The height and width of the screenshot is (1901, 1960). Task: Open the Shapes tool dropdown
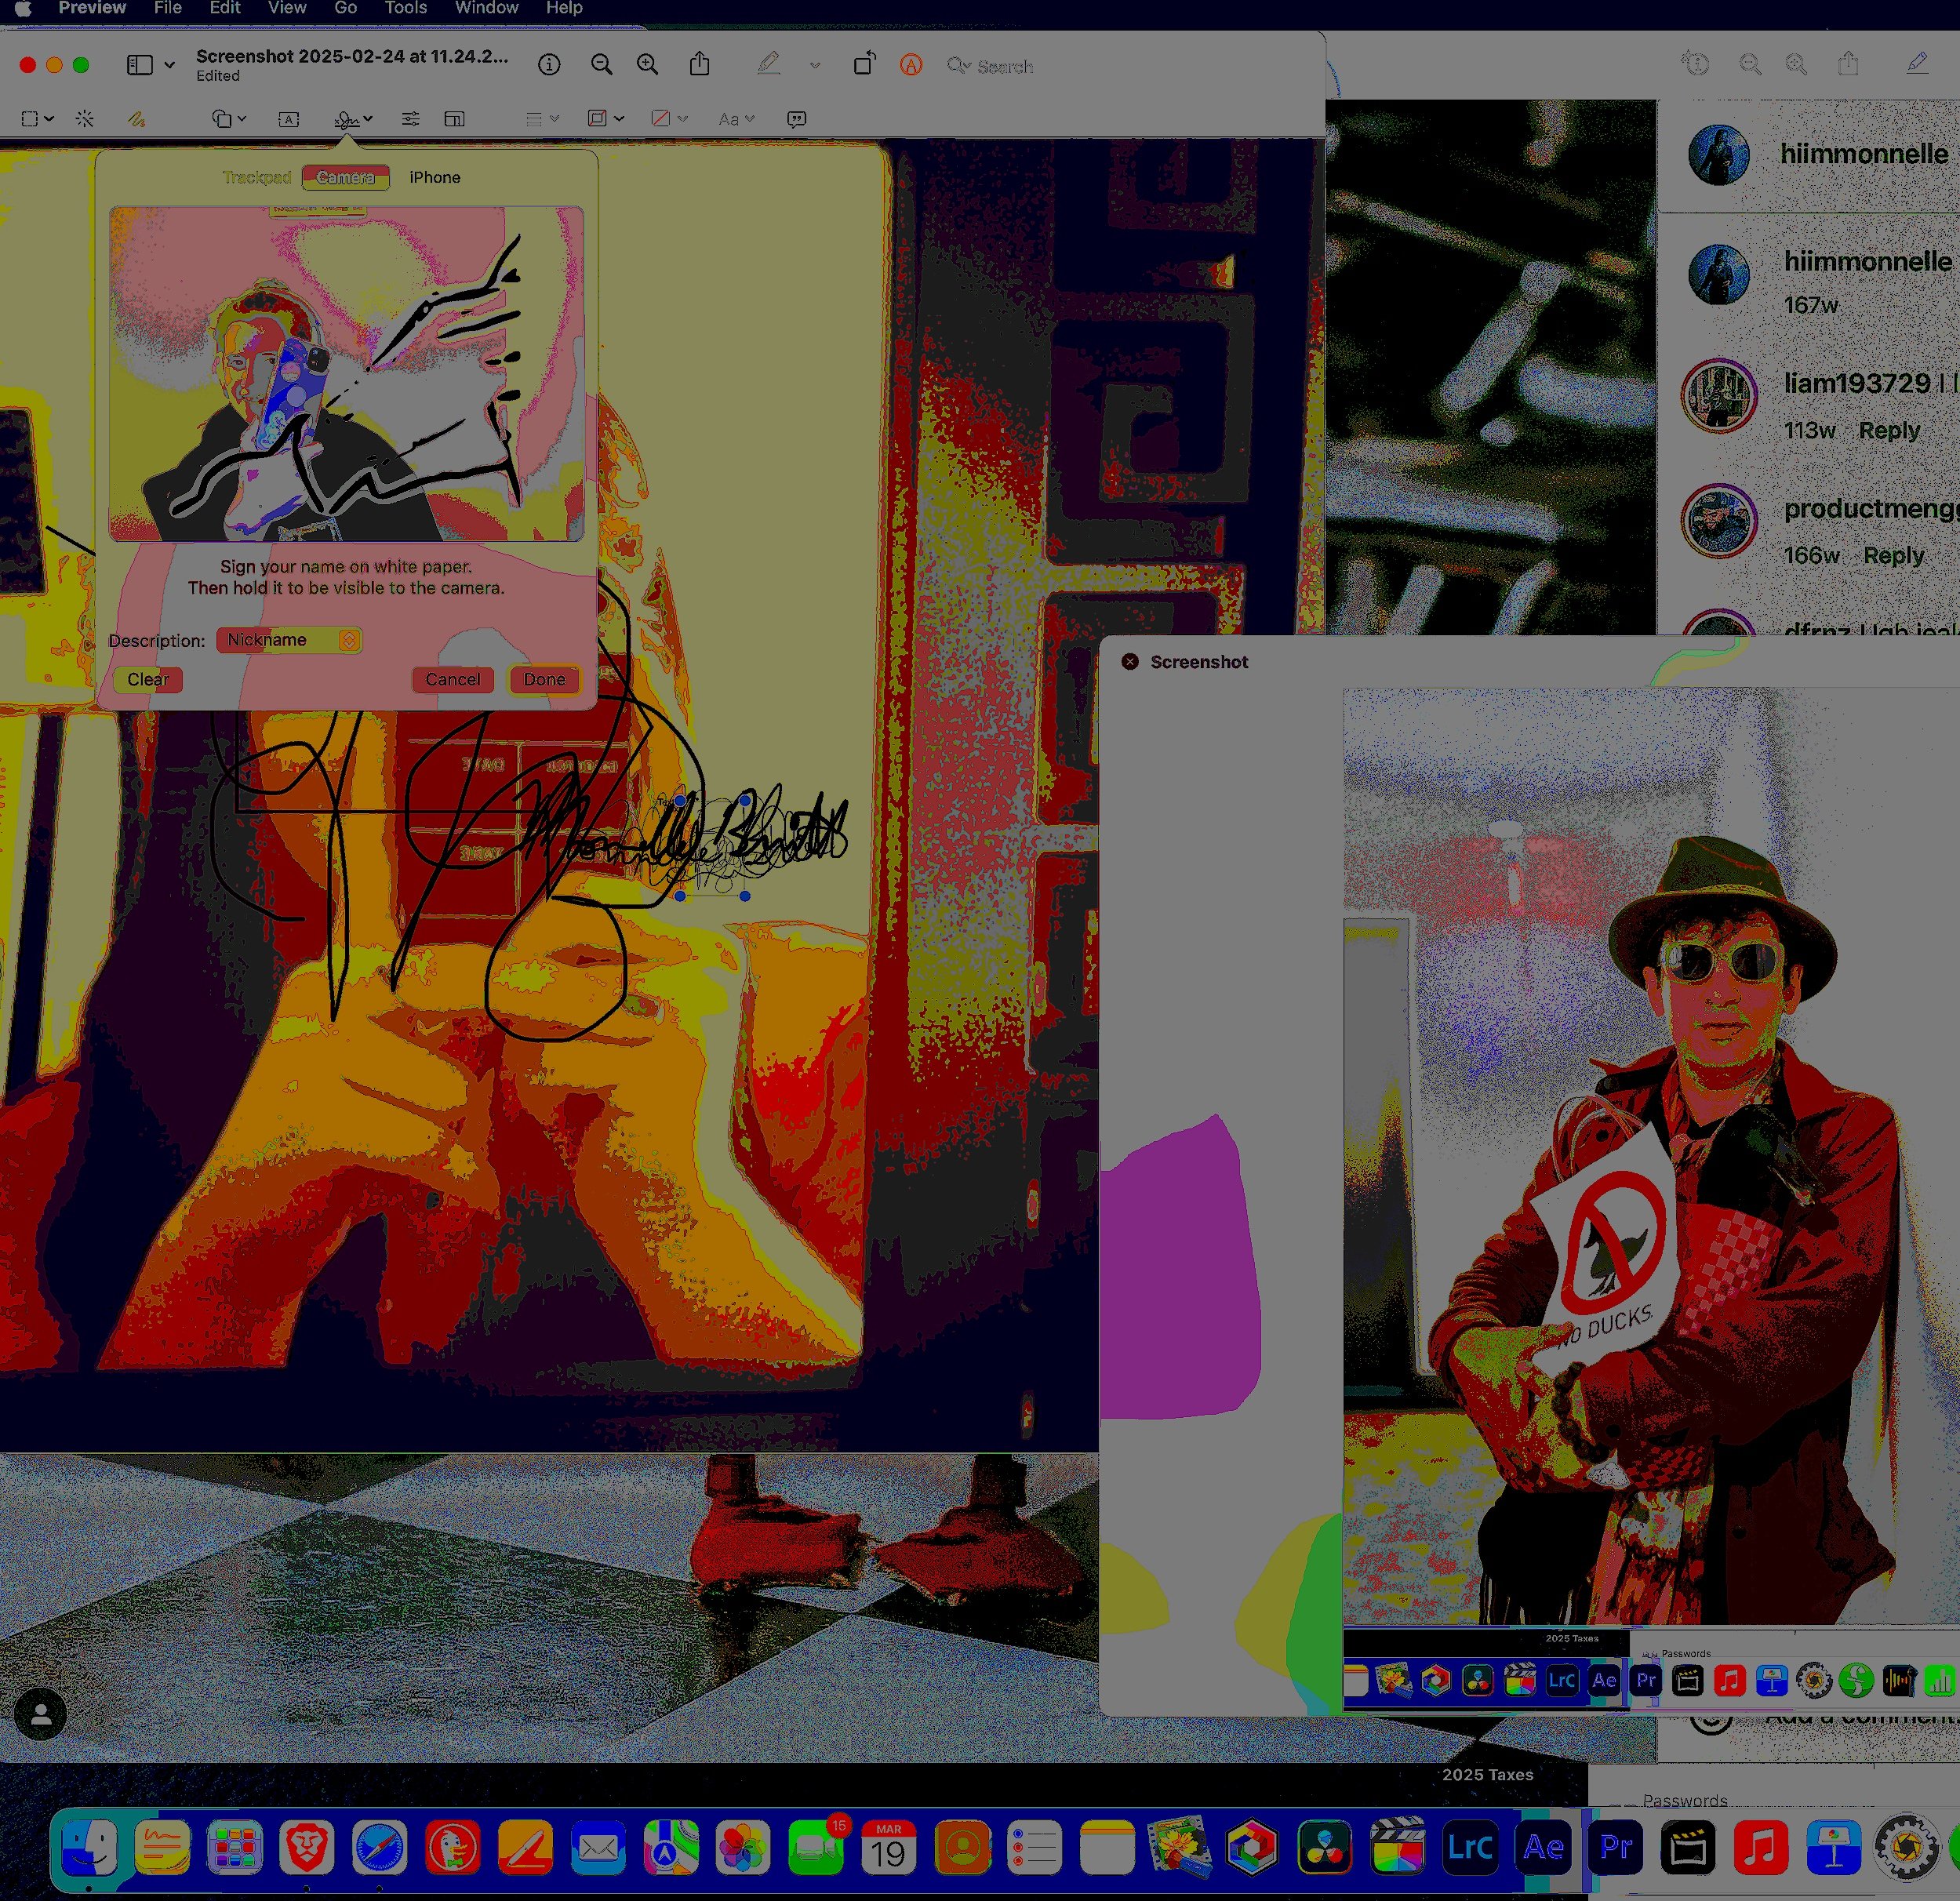(229, 119)
